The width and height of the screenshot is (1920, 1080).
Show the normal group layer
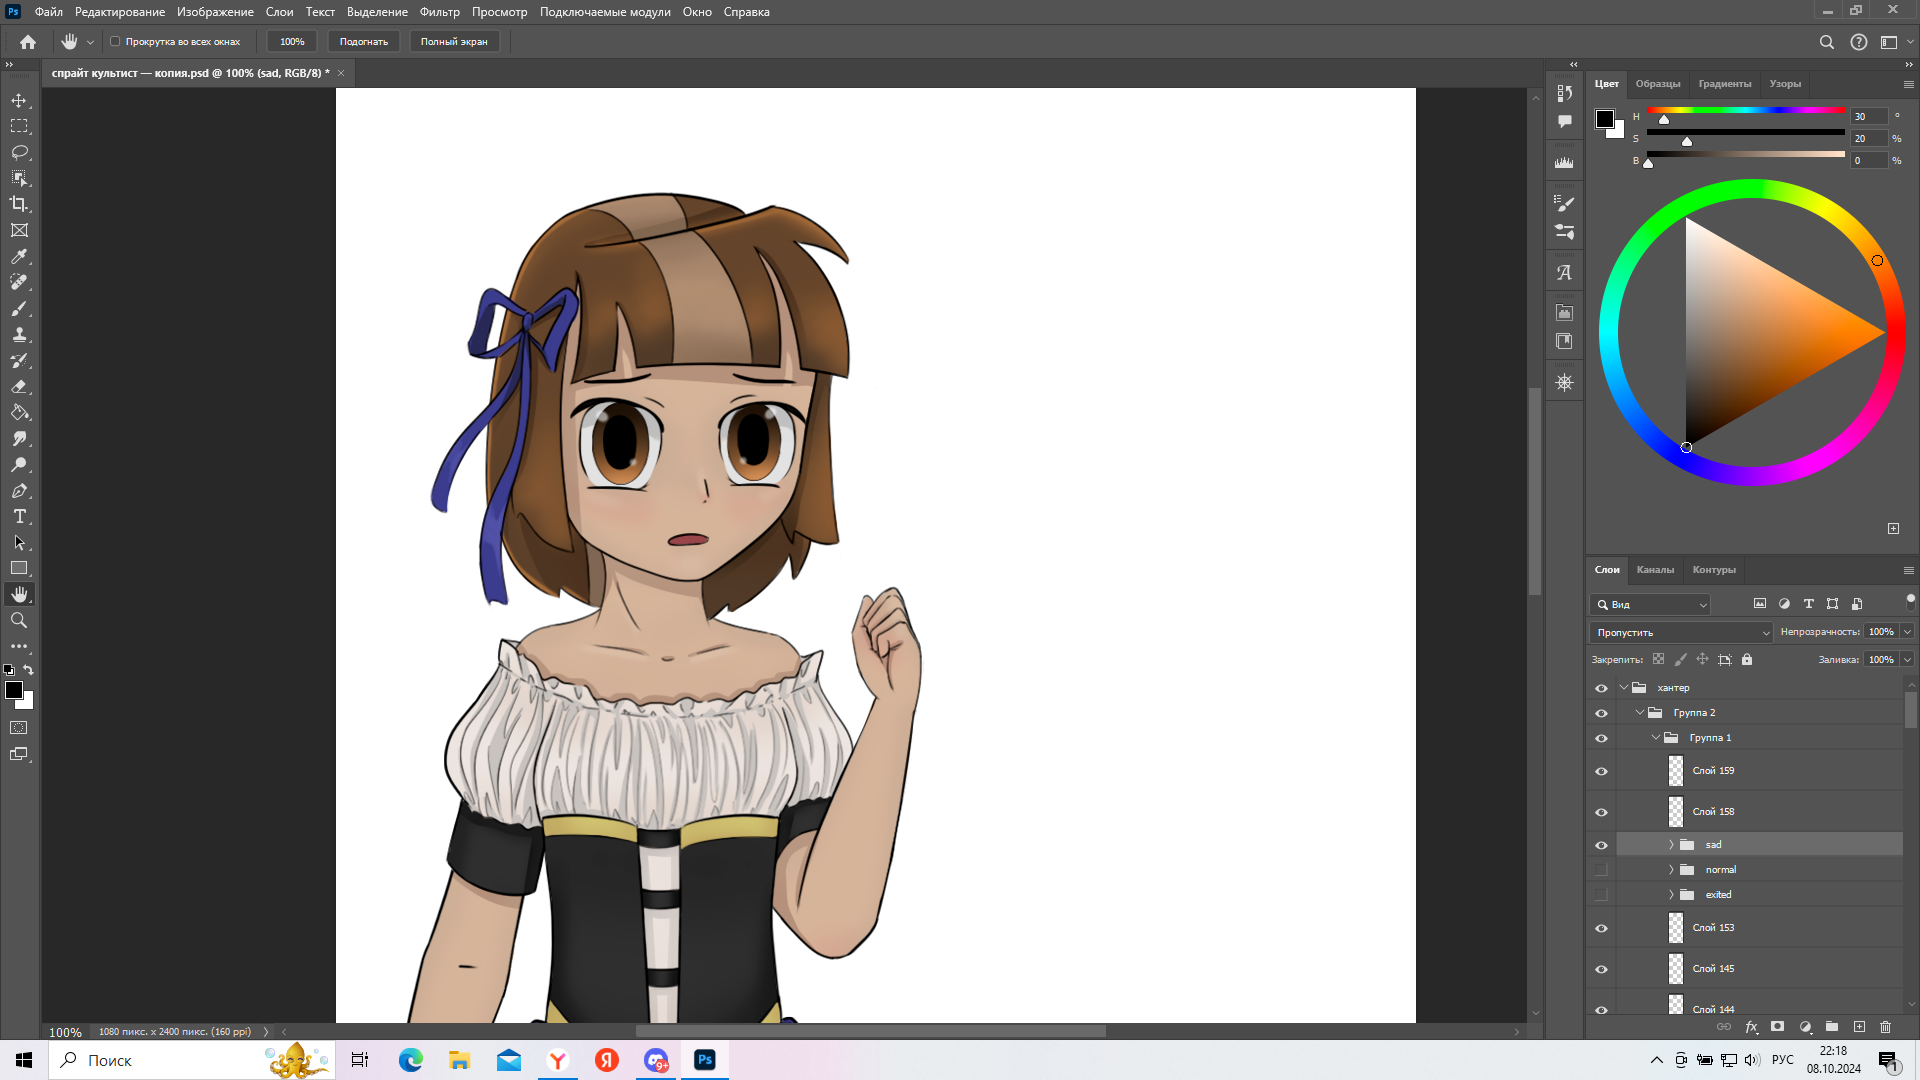[x=1601, y=870]
